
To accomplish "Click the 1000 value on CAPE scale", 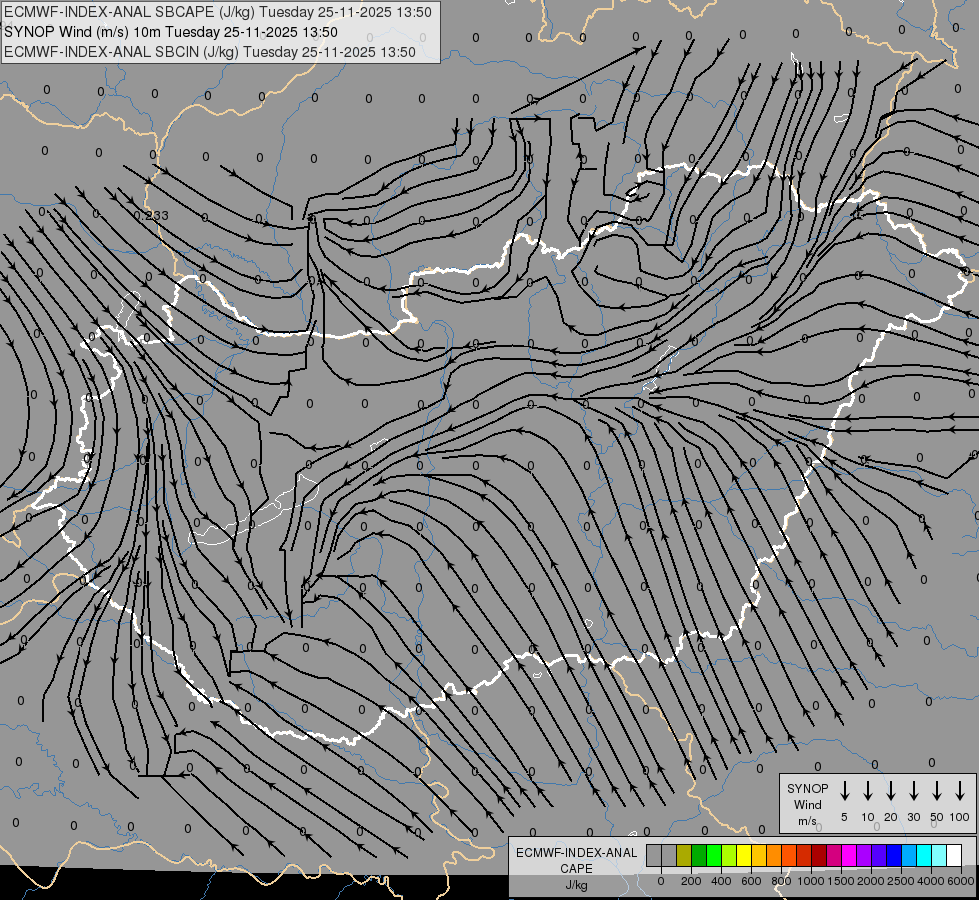I will 812,881.
